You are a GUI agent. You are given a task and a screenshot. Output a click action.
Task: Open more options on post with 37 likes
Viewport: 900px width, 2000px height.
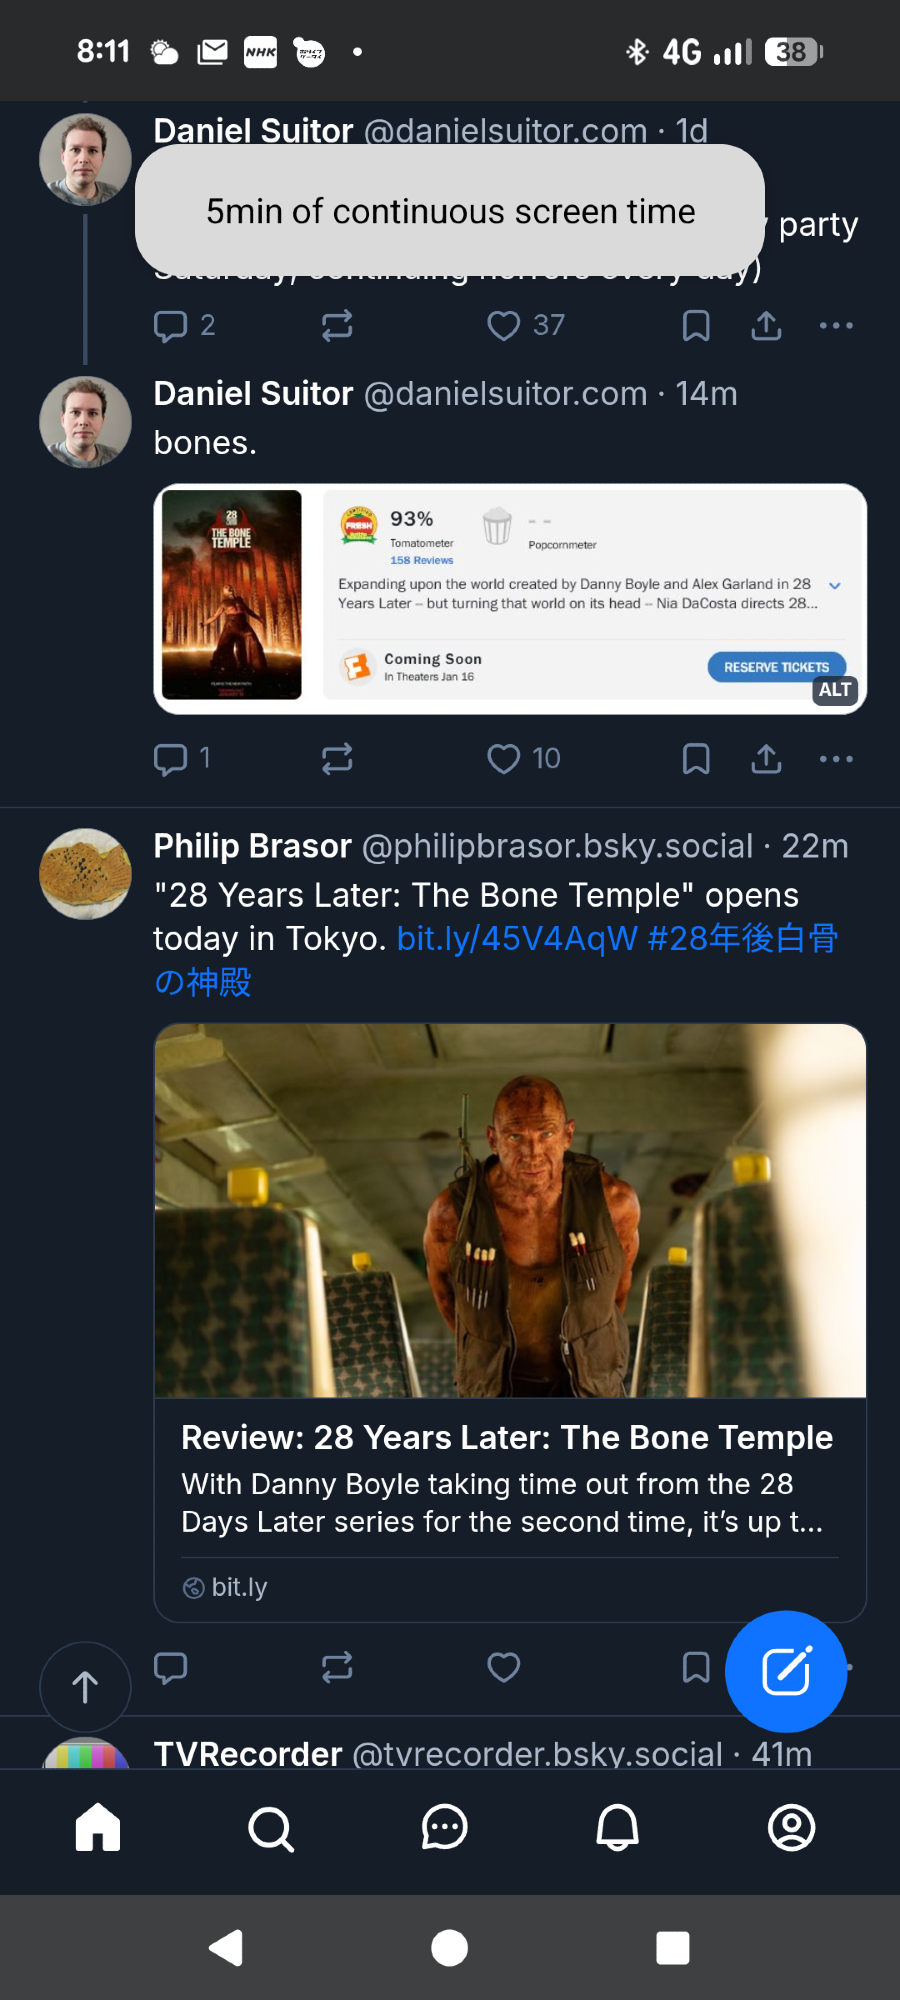tap(836, 326)
